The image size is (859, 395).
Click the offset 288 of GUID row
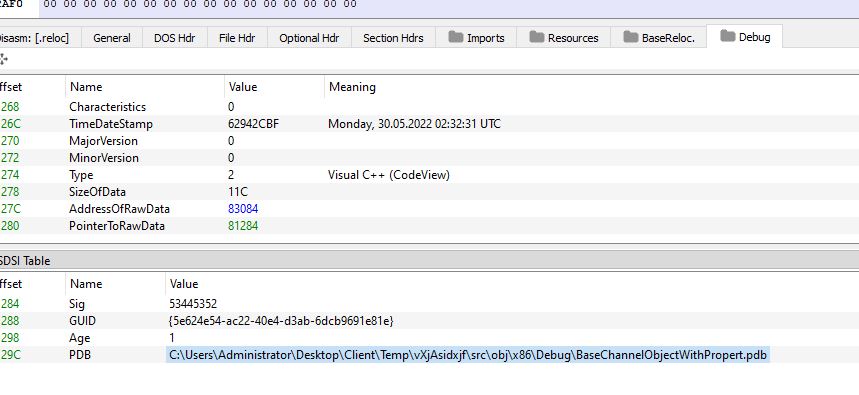[10, 320]
